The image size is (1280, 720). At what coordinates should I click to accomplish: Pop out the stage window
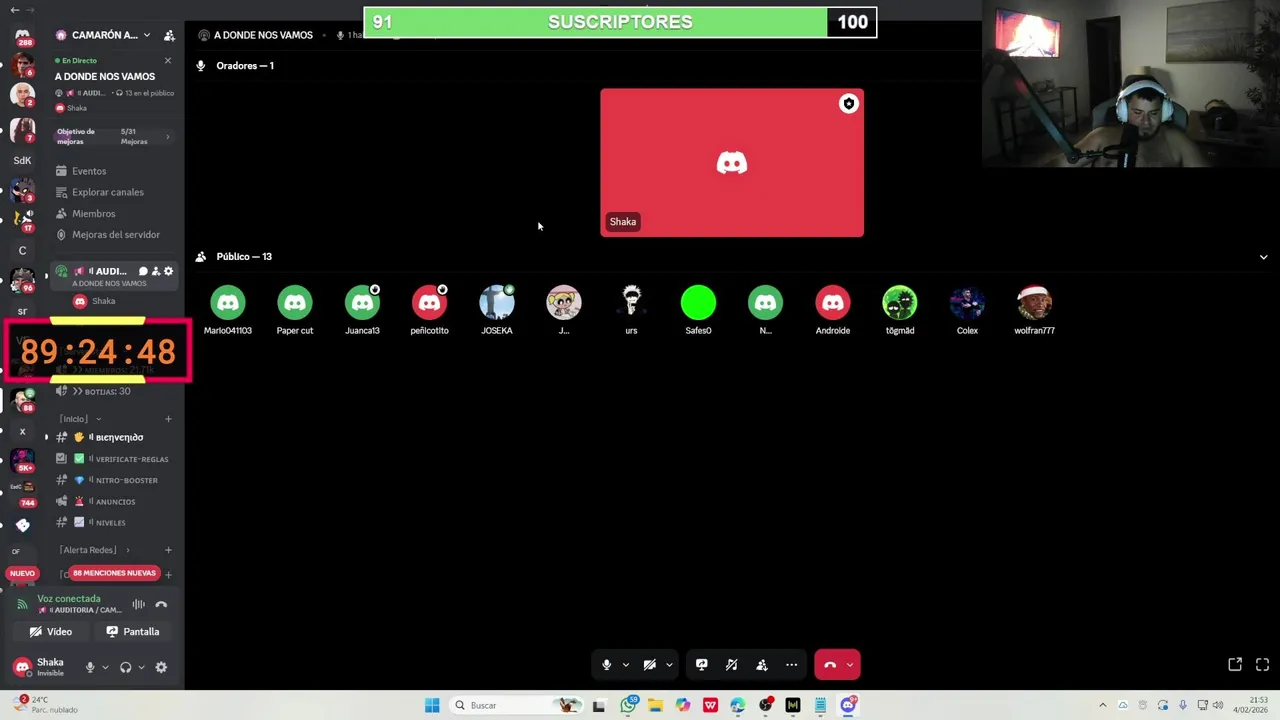pos(1235,665)
